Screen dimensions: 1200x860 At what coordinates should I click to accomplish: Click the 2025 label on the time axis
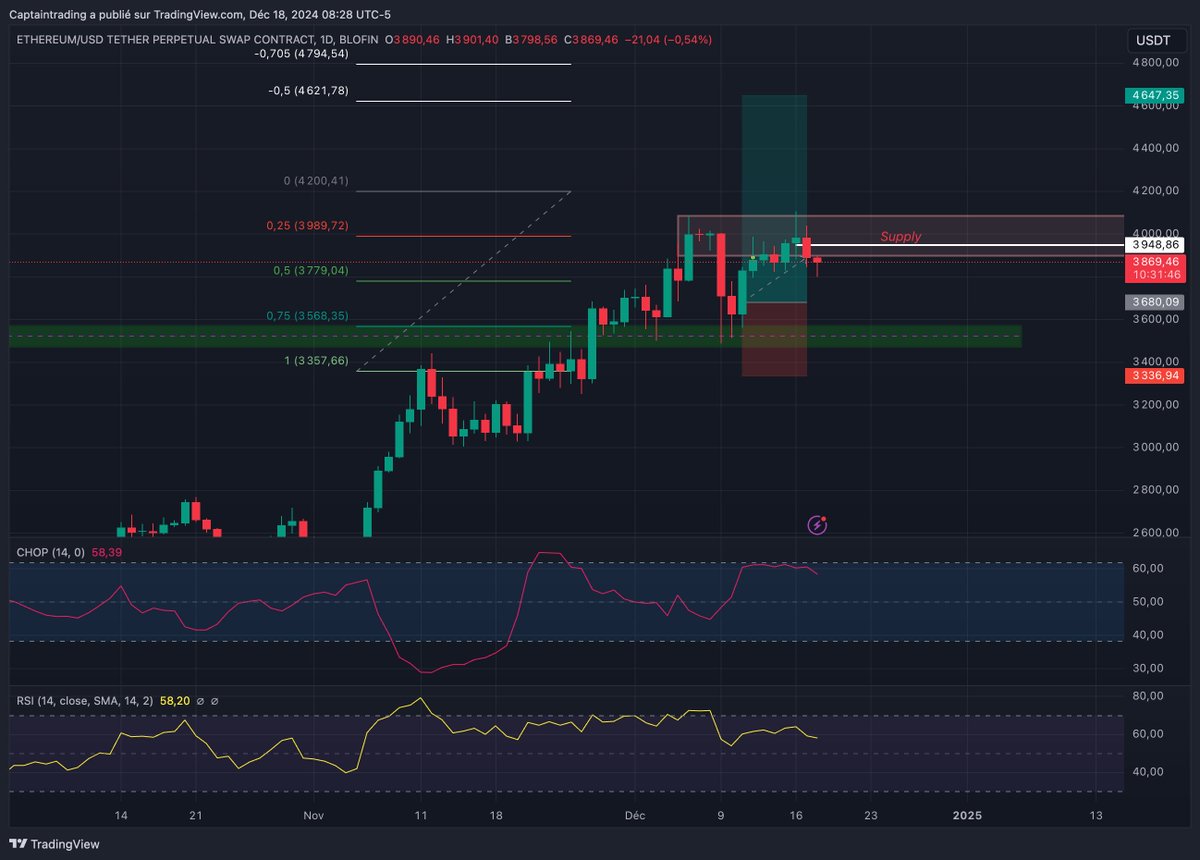point(967,816)
